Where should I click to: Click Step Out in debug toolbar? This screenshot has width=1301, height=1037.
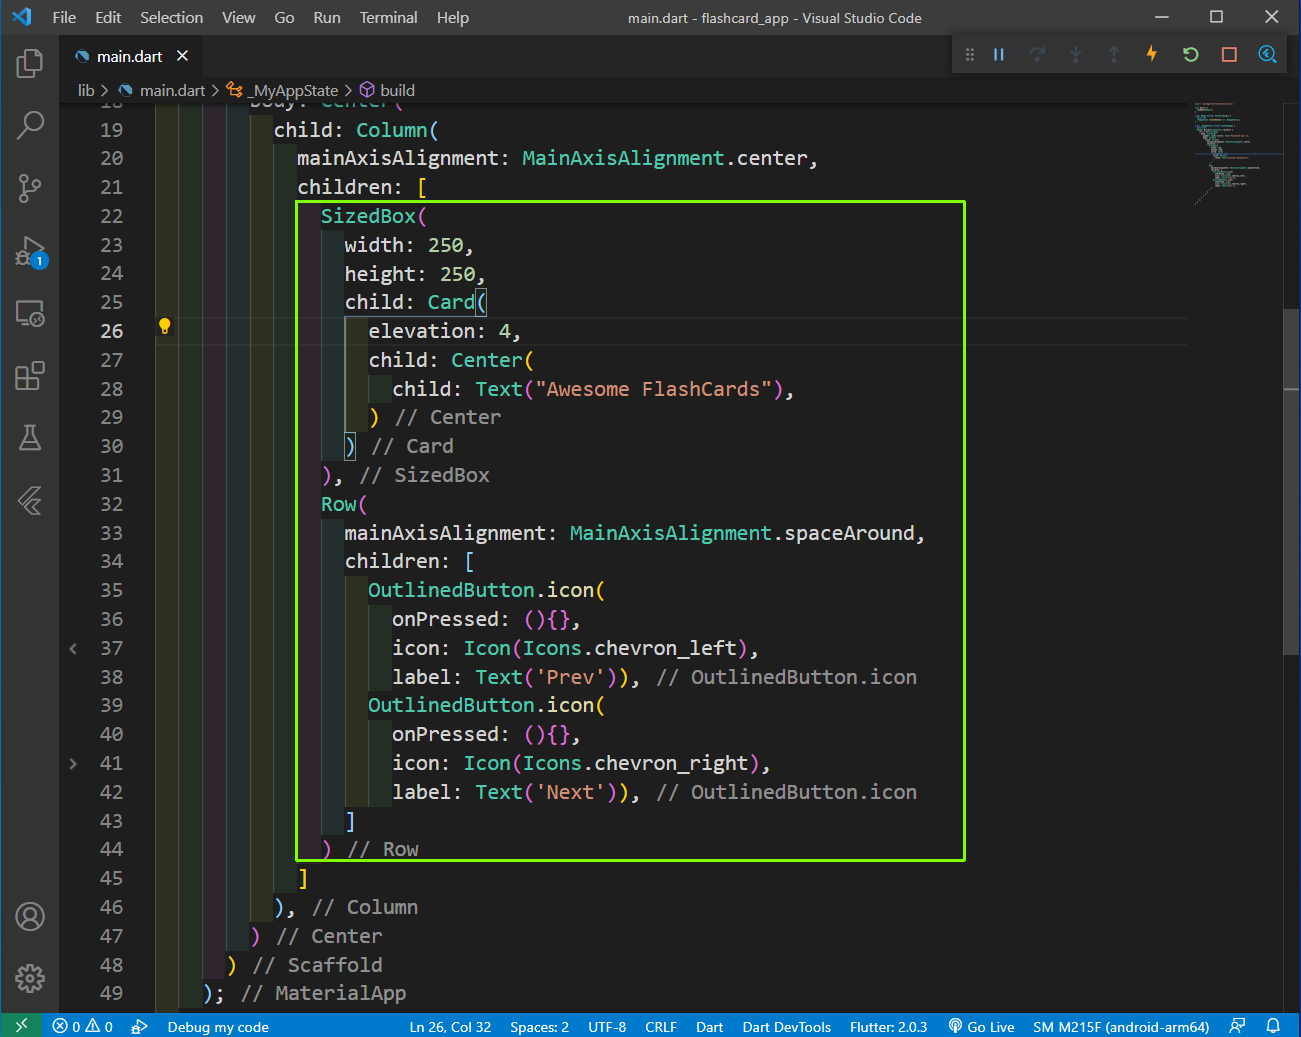point(1113,55)
